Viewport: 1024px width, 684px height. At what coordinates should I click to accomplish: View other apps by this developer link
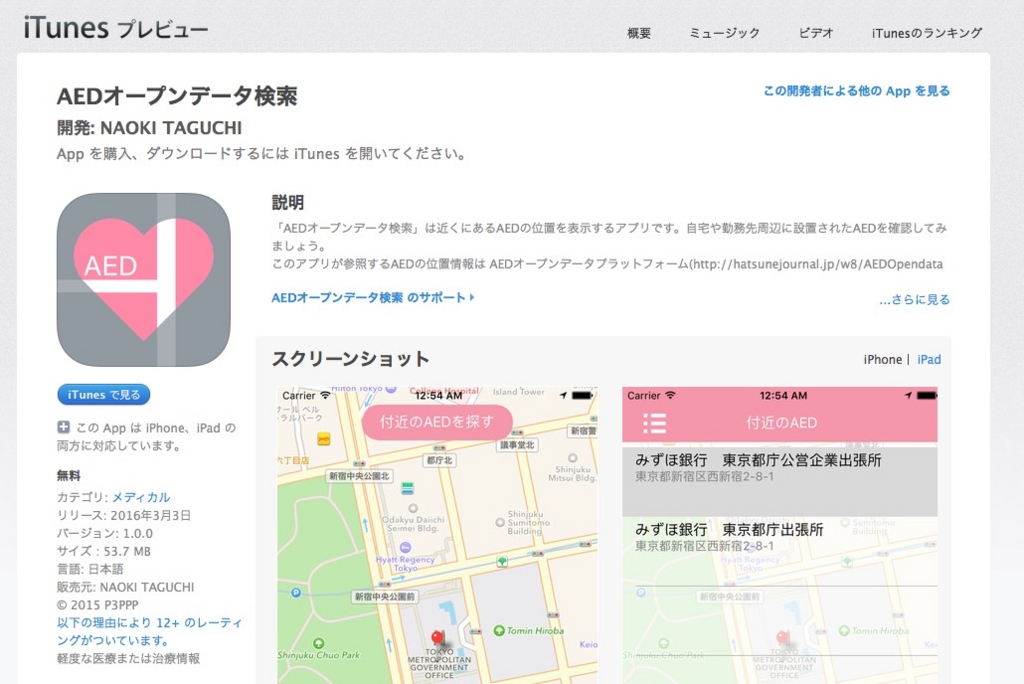tap(856, 91)
